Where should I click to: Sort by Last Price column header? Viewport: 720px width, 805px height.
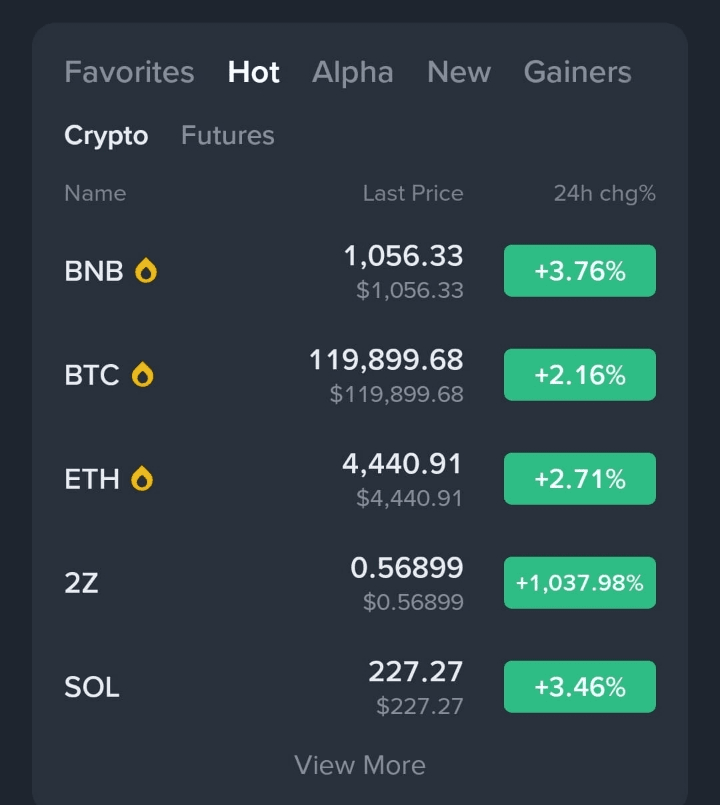click(x=412, y=193)
